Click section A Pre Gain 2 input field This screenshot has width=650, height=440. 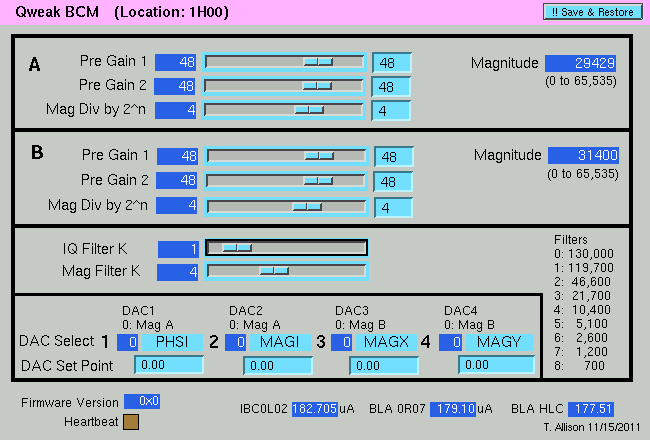point(391,87)
